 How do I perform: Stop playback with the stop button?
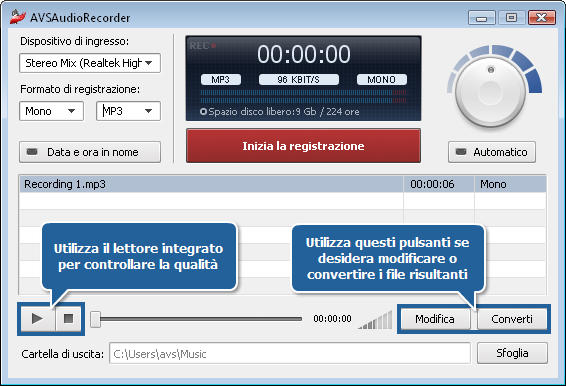pyautogui.click(x=69, y=318)
